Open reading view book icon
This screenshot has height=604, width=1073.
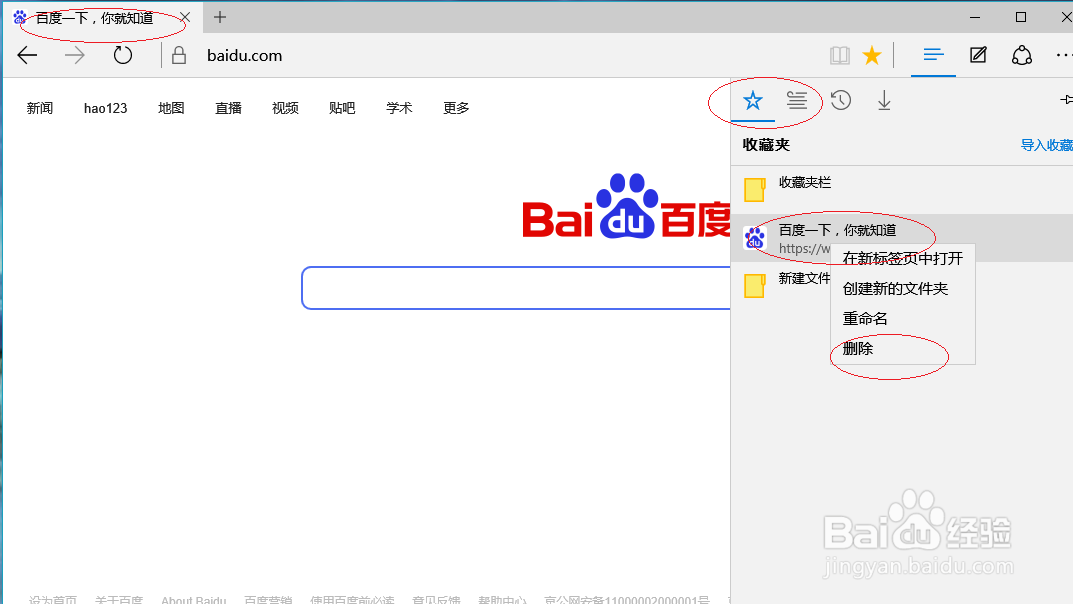click(x=840, y=55)
